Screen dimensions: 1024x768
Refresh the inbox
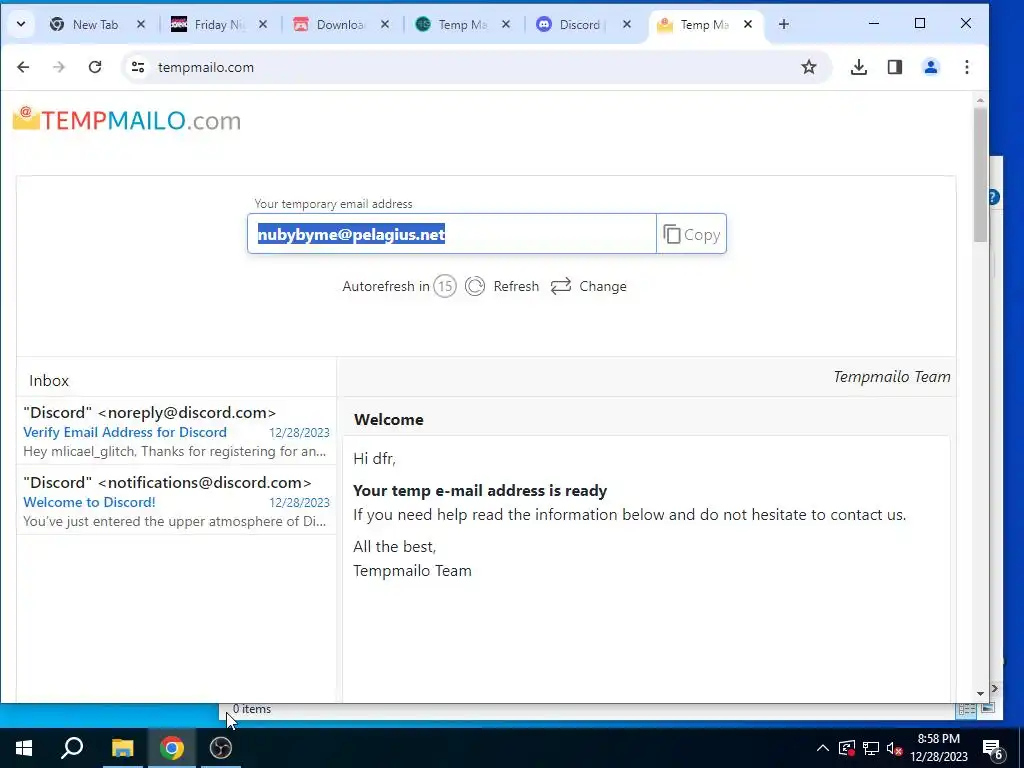(x=502, y=286)
